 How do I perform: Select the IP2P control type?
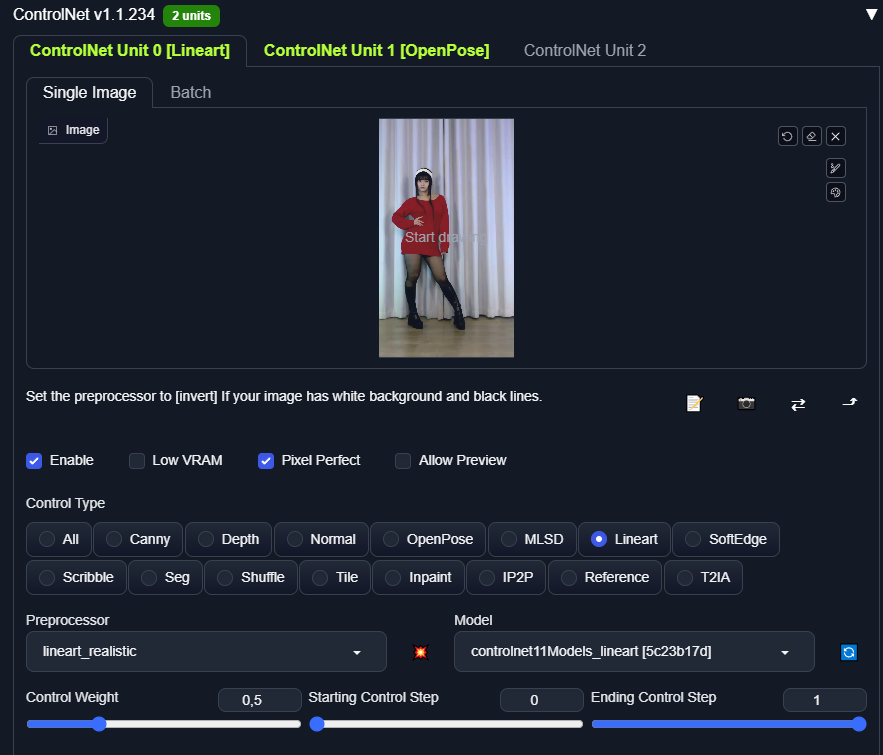(x=506, y=577)
